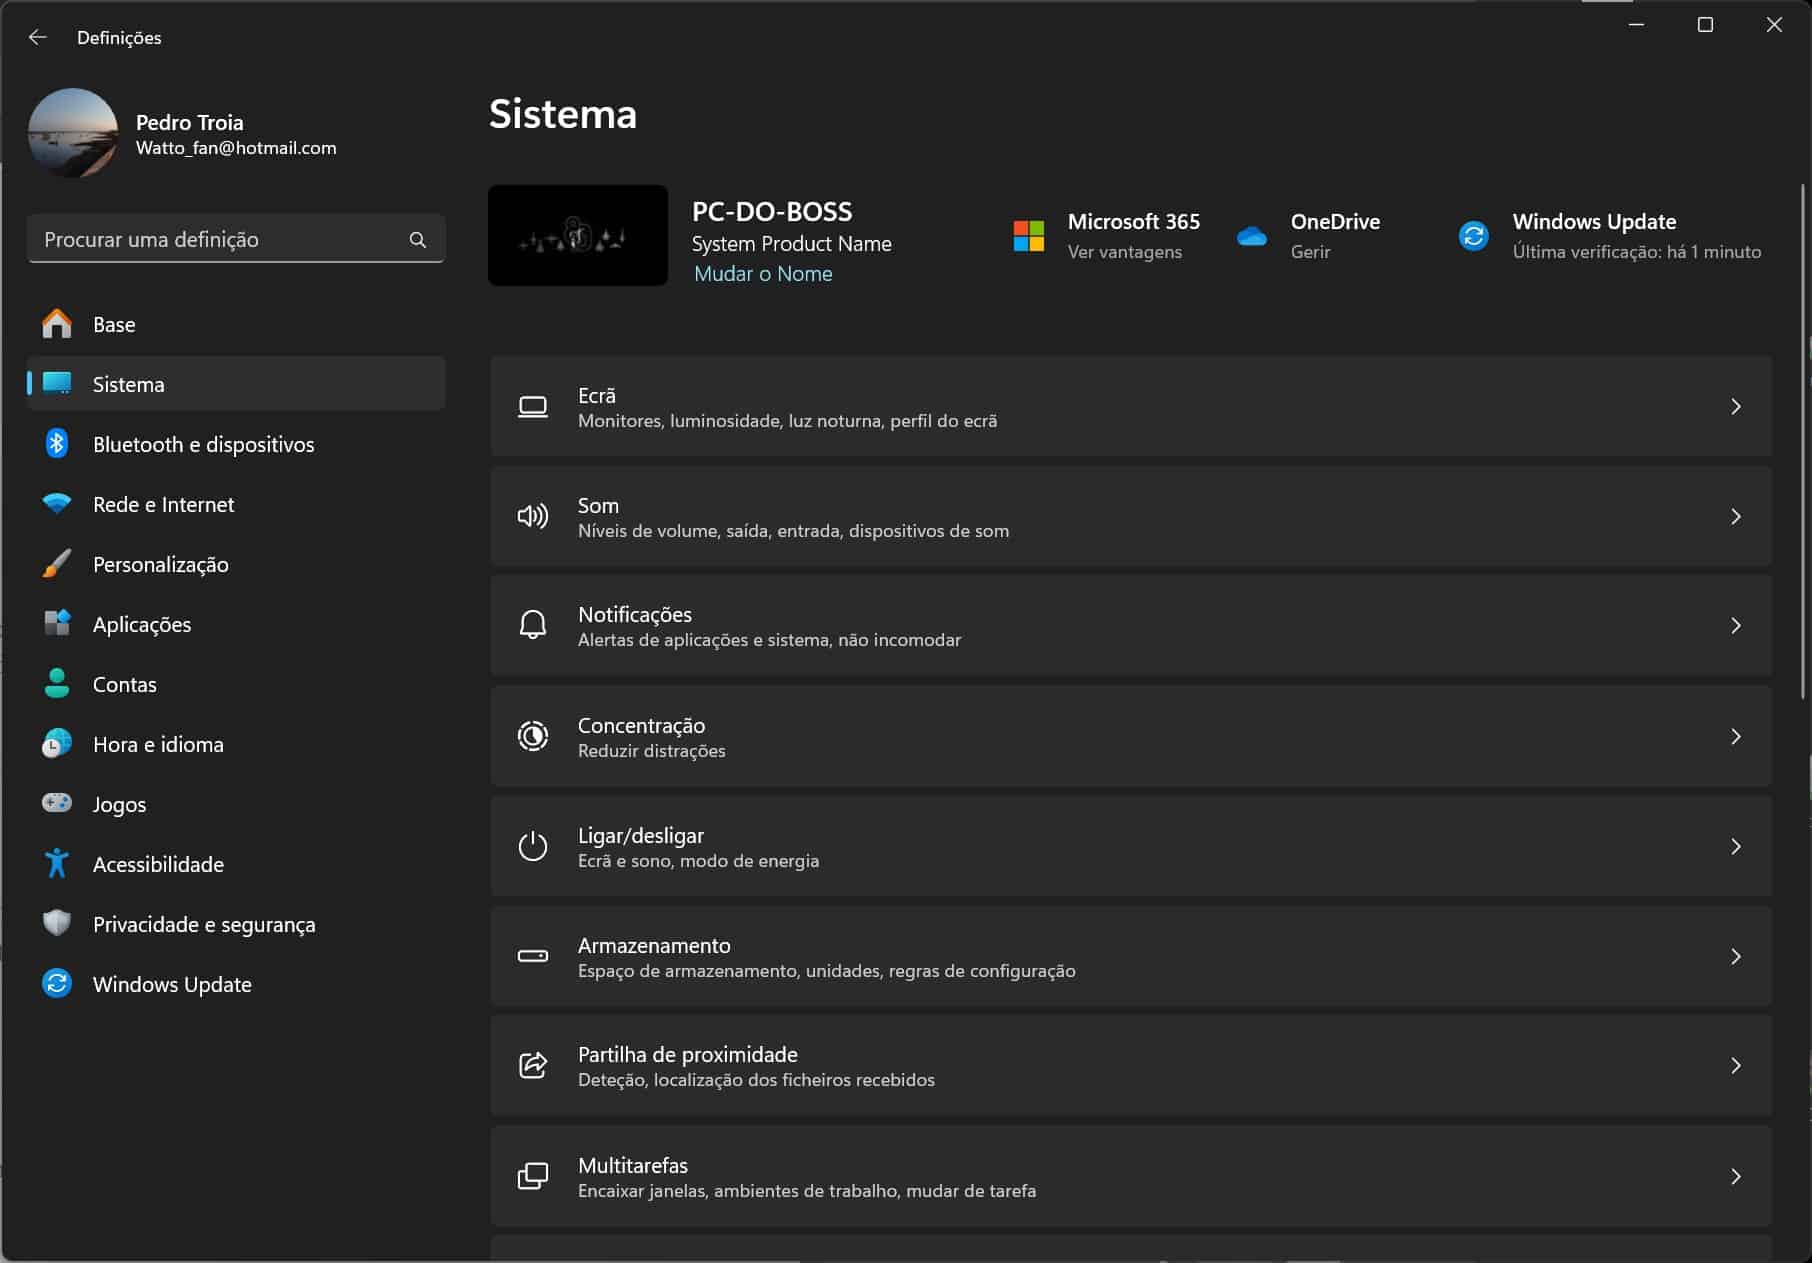
Task: Click the Procurar uma definição search box
Action: pyautogui.click(x=220, y=240)
